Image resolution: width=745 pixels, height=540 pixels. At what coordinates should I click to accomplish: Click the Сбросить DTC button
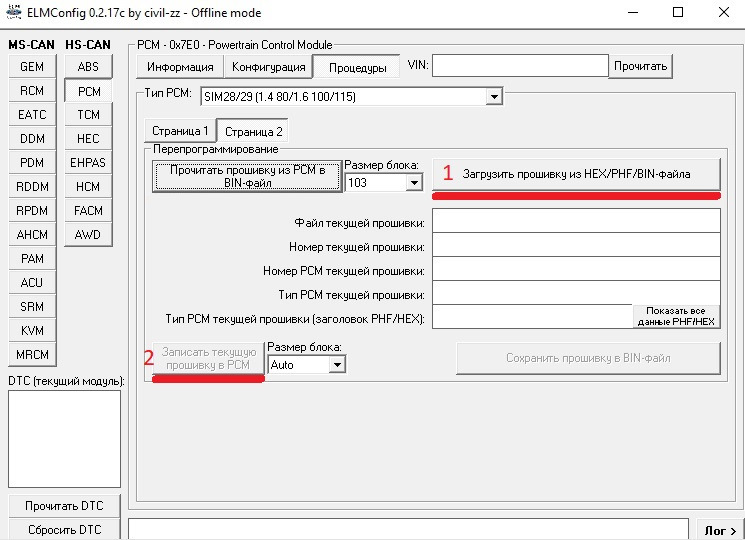coord(64,530)
